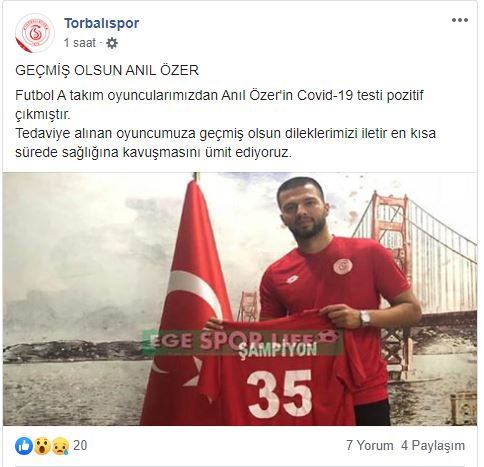Image resolution: width=484 pixels, height=467 pixels.
Task: Click the surprised Wow reaction emoji
Action: pos(42,446)
